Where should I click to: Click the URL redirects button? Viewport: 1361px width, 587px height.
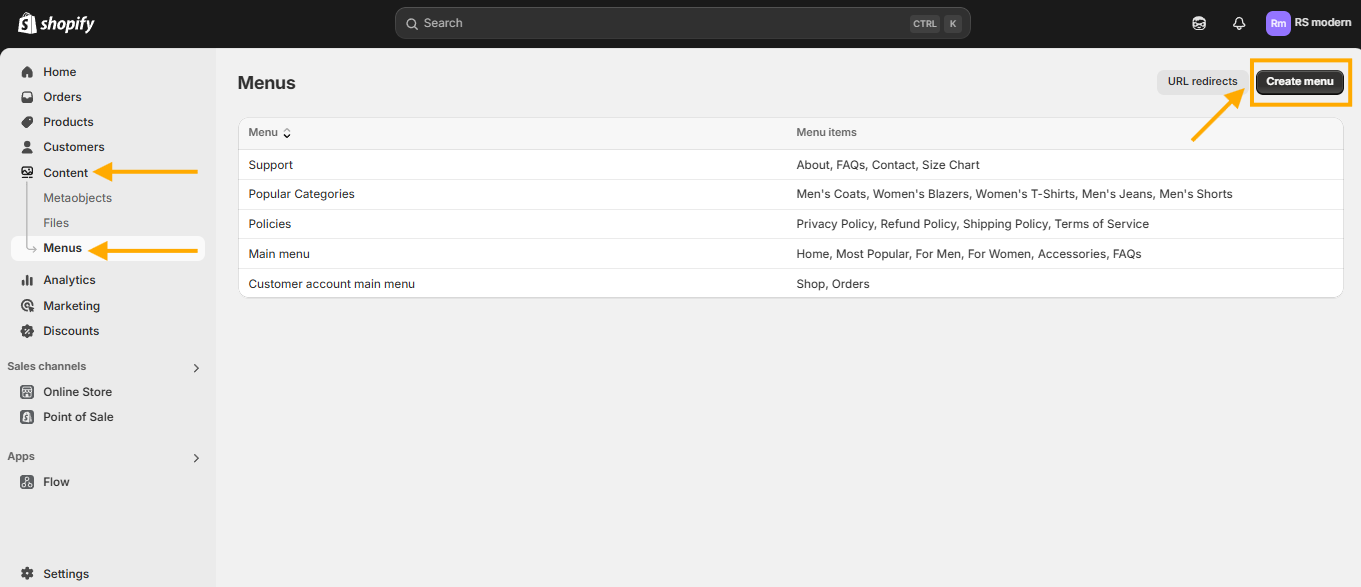pos(1203,82)
